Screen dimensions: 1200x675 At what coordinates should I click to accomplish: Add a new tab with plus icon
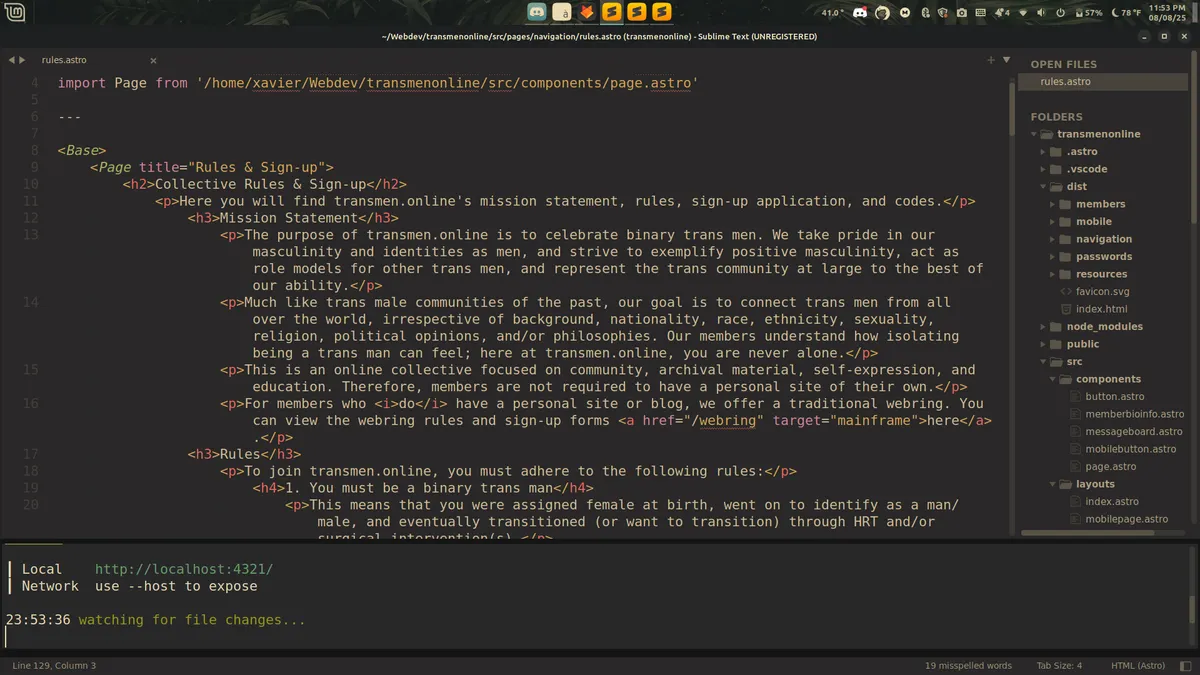coord(991,60)
